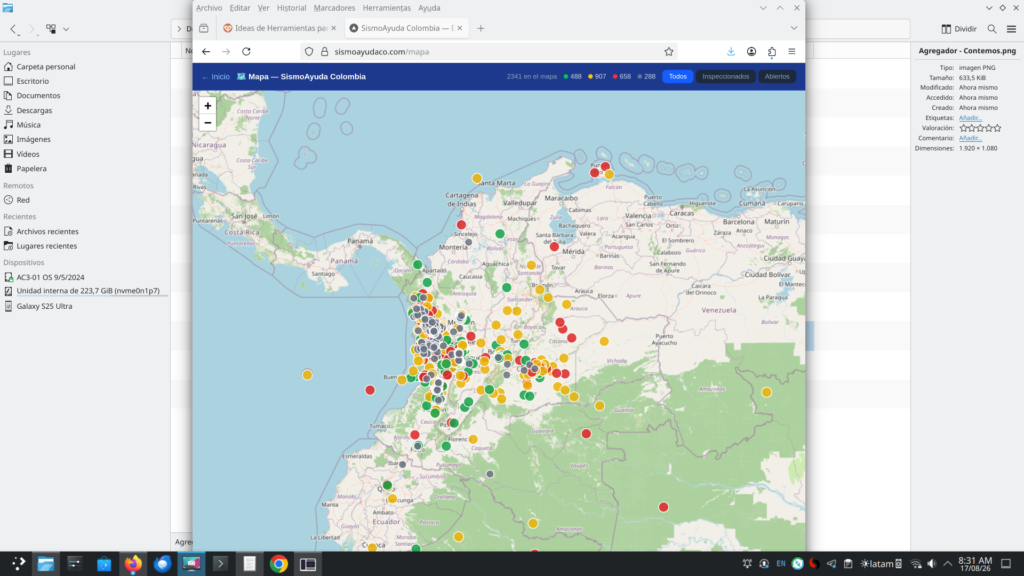1024x576 pixels.
Task: Open Carpeta personal in sidebar
Action: [46, 67]
